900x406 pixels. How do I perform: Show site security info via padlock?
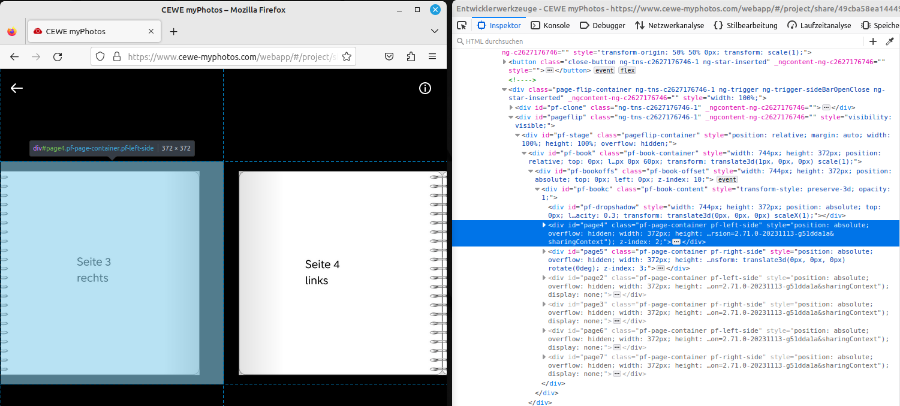[117, 57]
